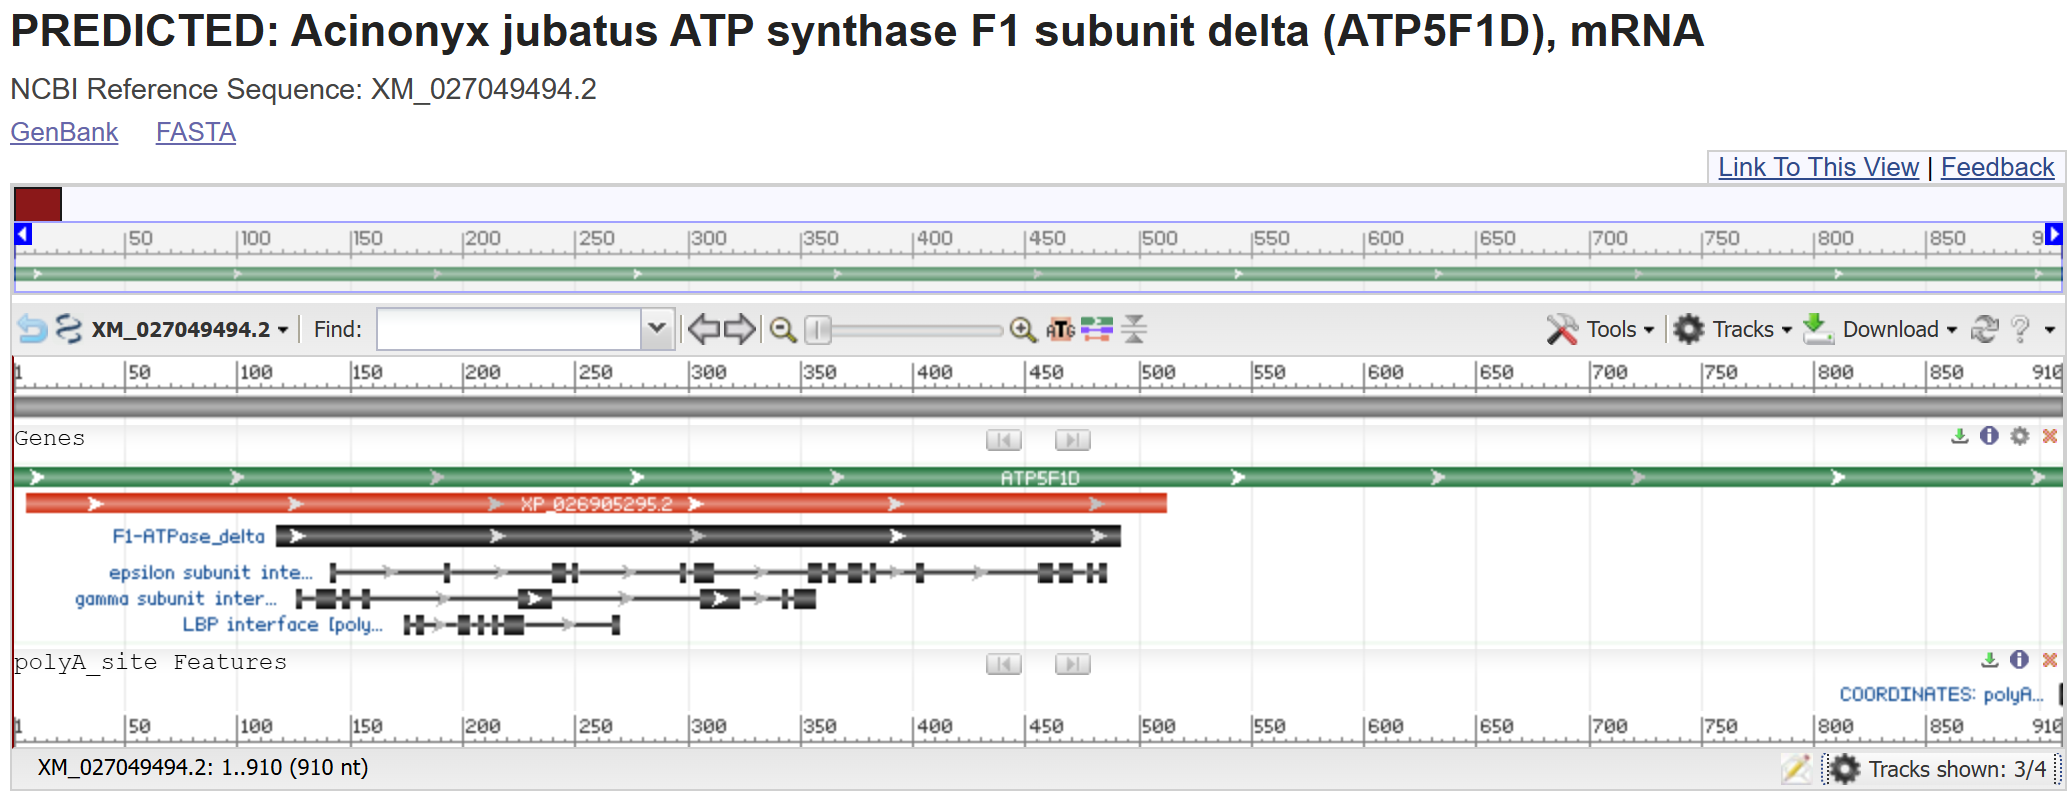2070x800 pixels.
Task: Open Genes track info icon
Action: click(1989, 436)
